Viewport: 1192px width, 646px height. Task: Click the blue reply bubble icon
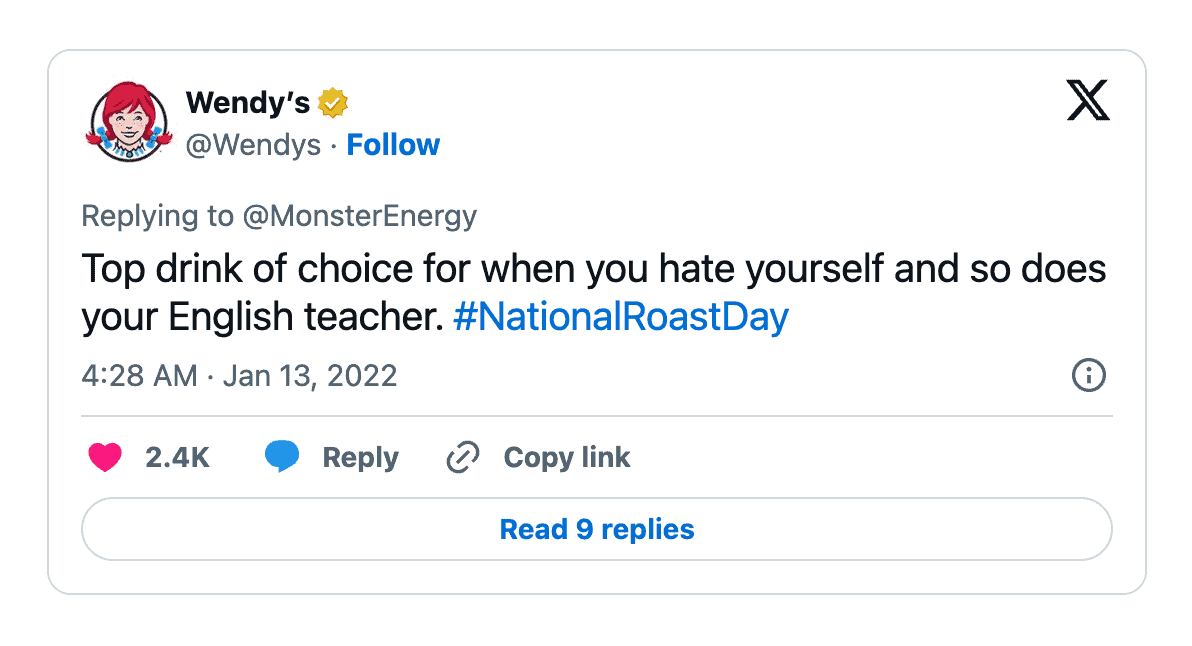point(282,456)
